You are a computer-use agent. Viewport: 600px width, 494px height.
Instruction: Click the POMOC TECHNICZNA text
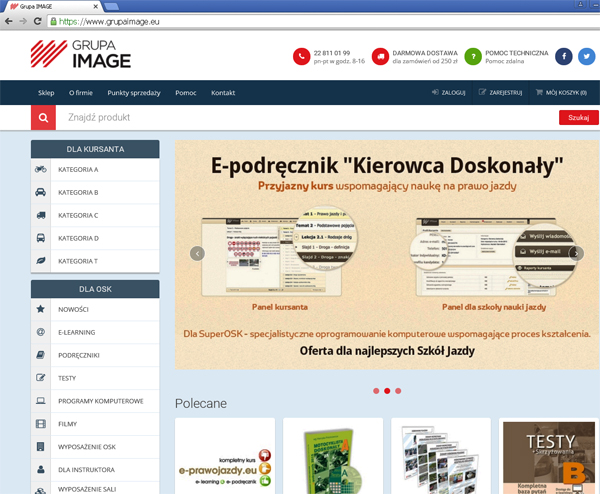(x=517, y=53)
